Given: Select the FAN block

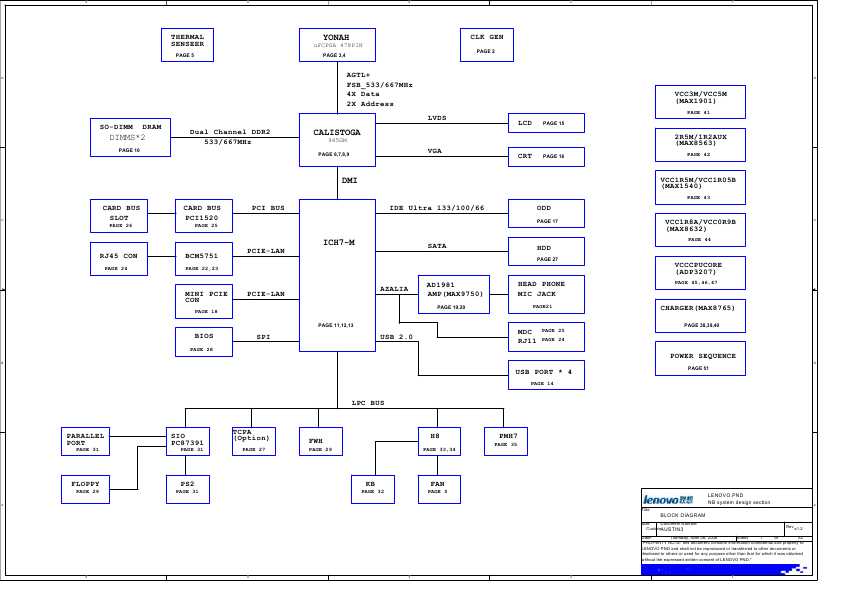Looking at the screenshot, I should 439,489.
